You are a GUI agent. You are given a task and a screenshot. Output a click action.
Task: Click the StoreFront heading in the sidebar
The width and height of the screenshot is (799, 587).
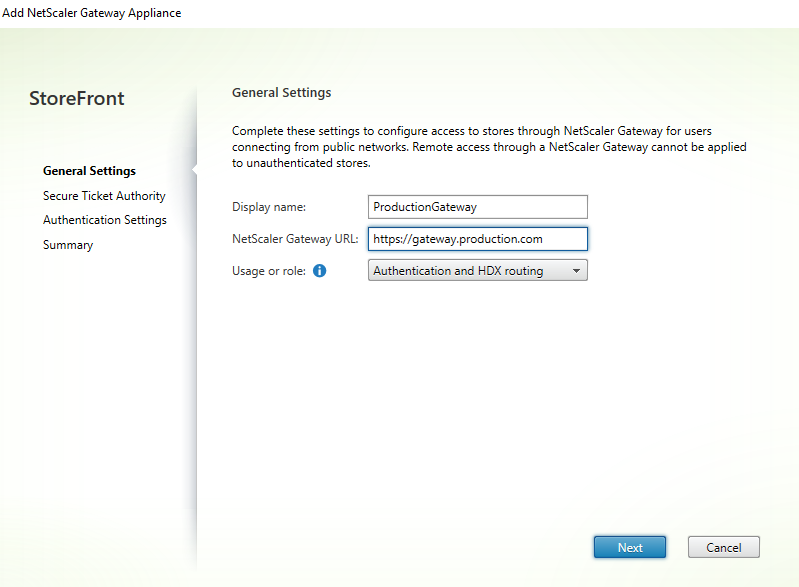click(77, 98)
